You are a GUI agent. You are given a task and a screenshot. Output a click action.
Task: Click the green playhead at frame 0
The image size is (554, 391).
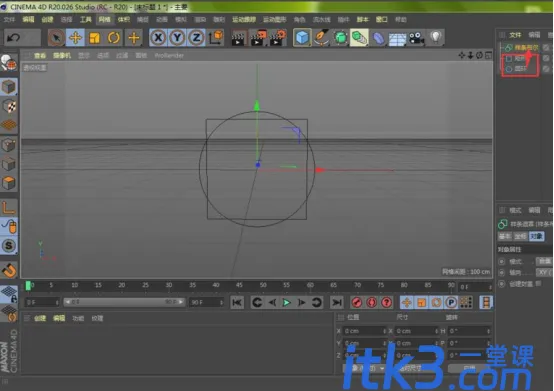[x=28, y=285]
